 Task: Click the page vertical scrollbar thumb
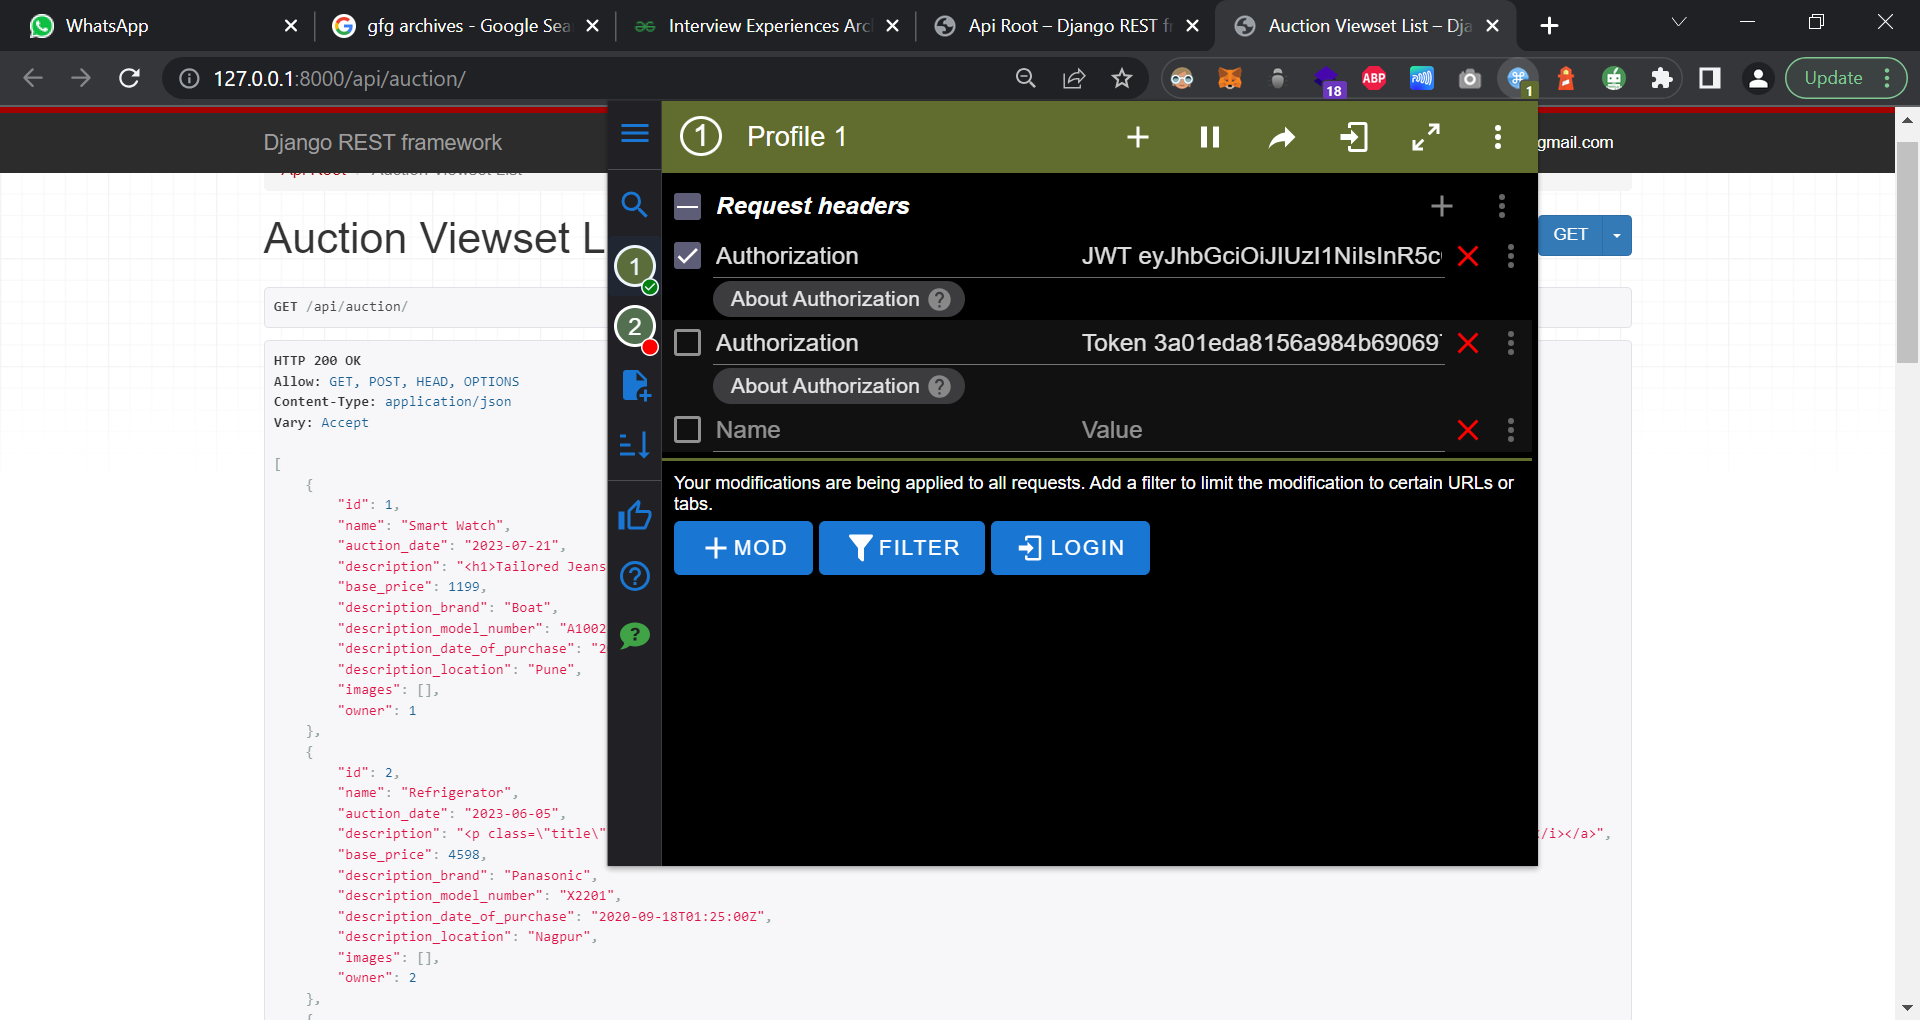[1907, 250]
